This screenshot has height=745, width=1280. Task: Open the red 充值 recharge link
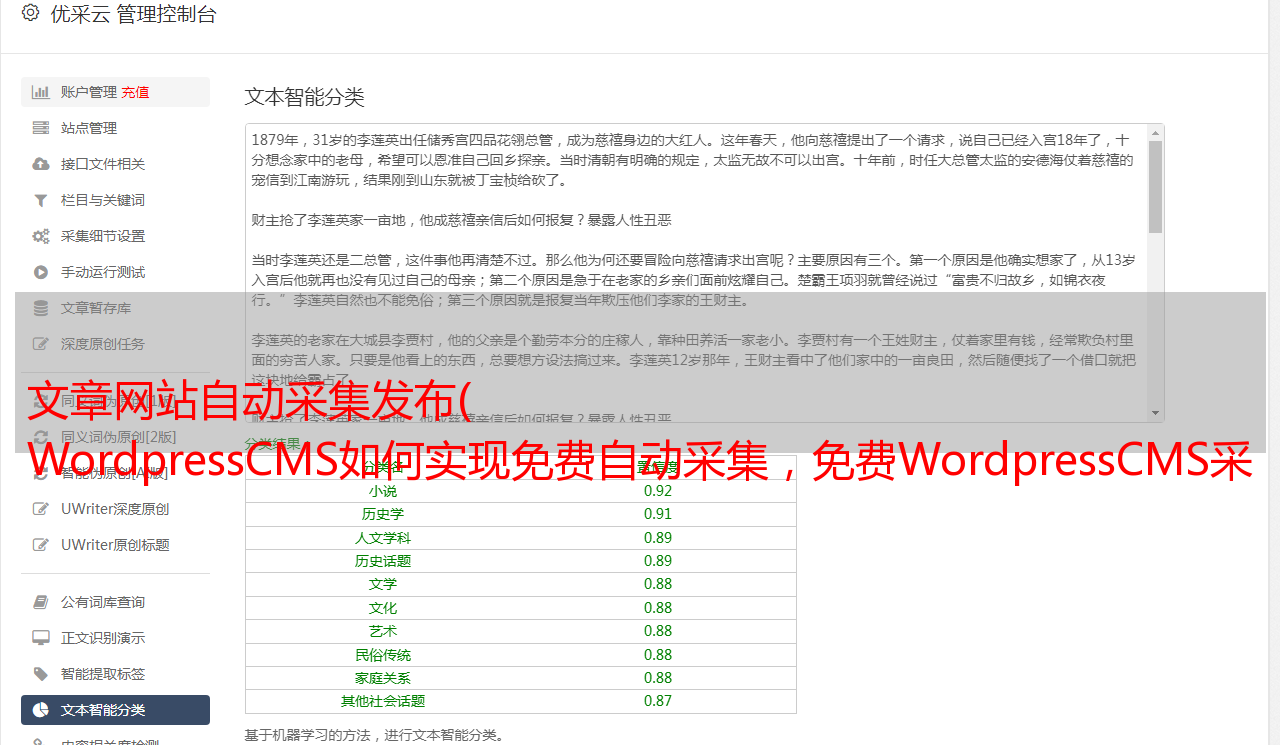pyautogui.click(x=135, y=92)
